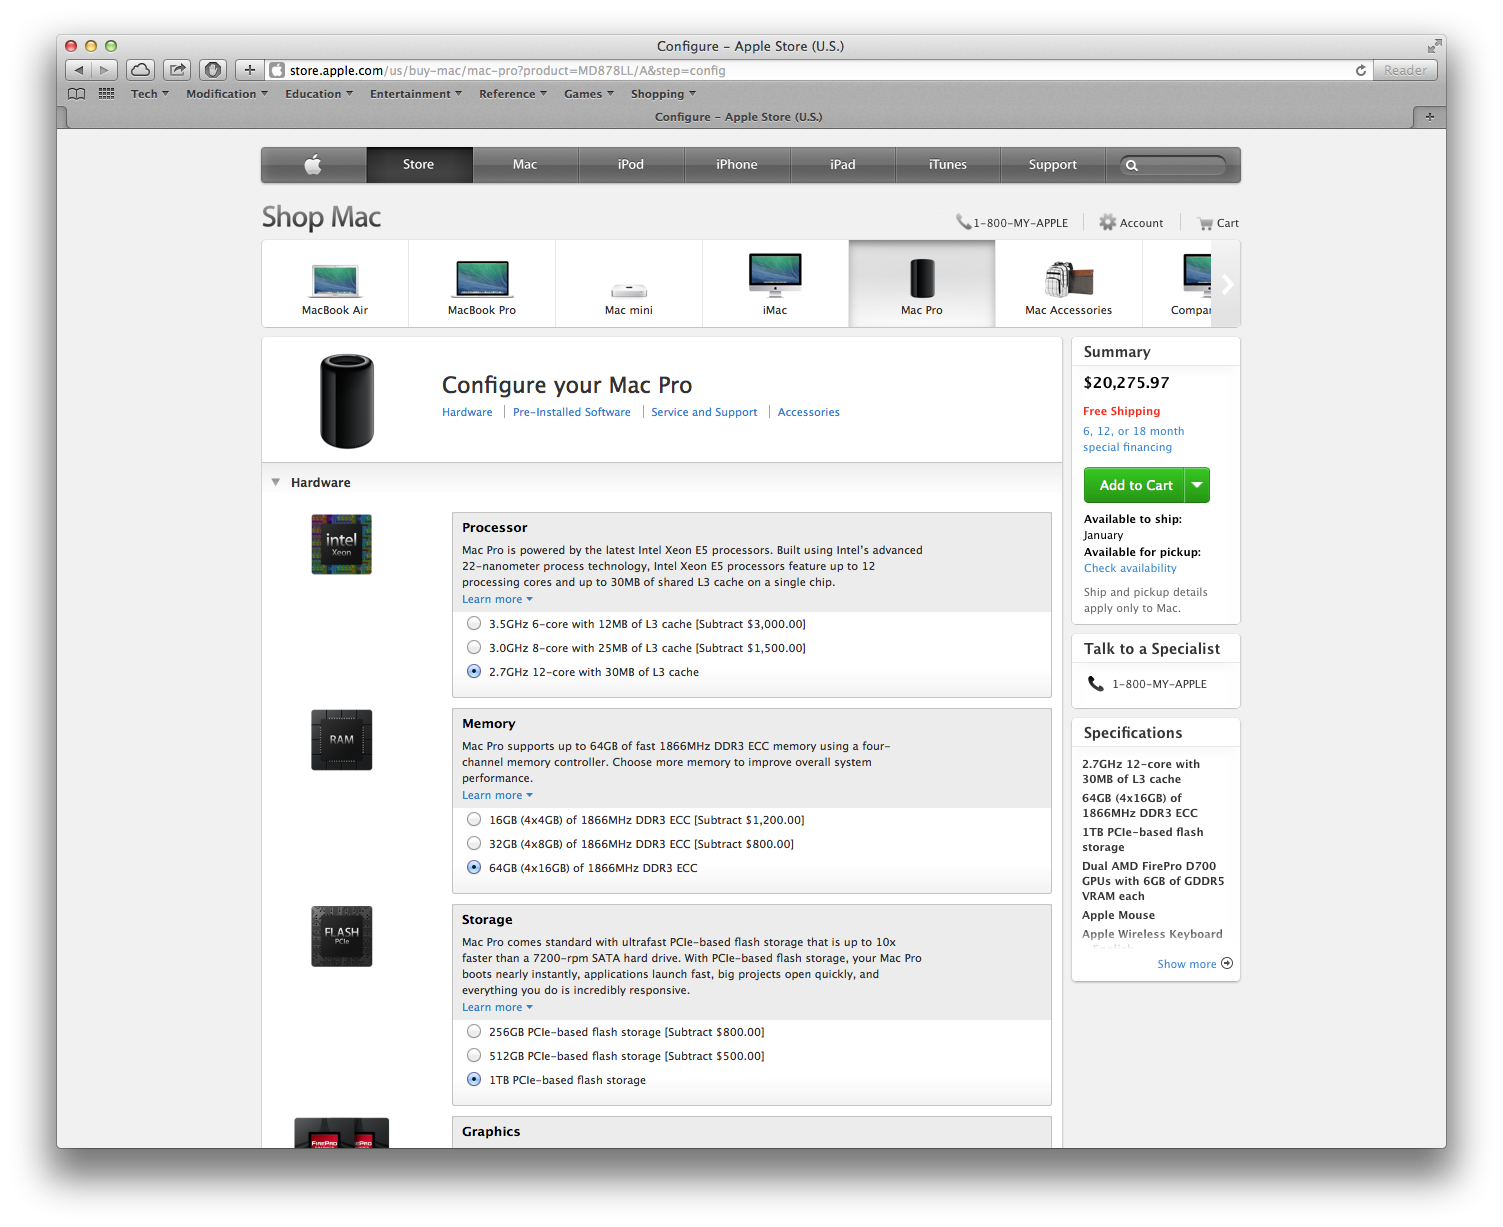The image size is (1503, 1227).
Task: Select 2.7GHz 12-core processor option
Action: point(474,671)
